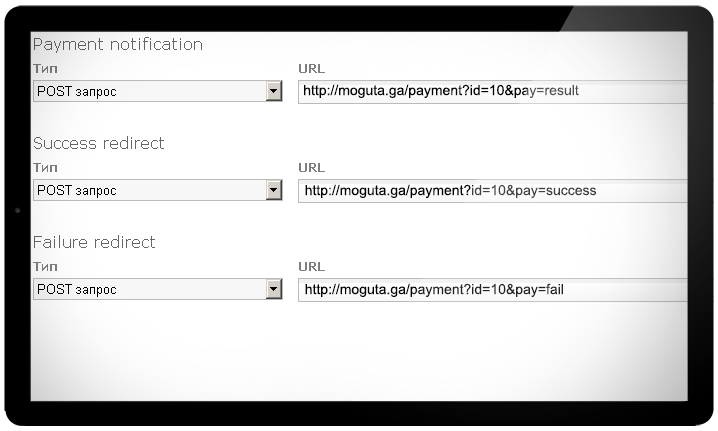The width and height of the screenshot is (718, 431).
Task: Click the 'URL' label above the pay=result field
Action: click(x=311, y=69)
